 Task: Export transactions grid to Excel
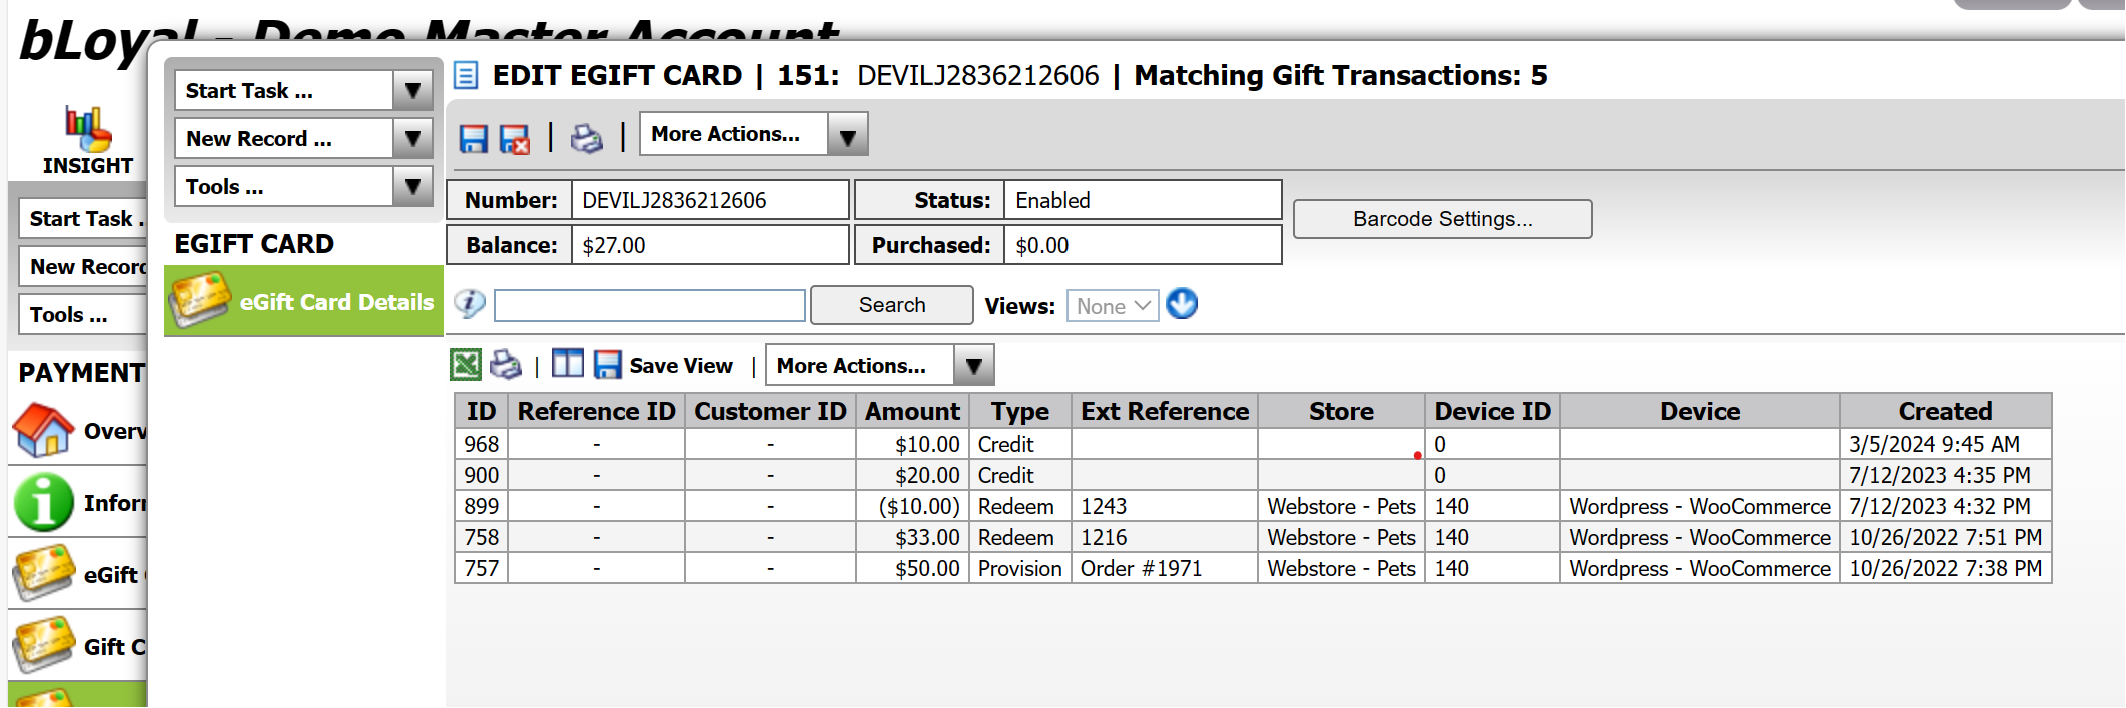(466, 365)
